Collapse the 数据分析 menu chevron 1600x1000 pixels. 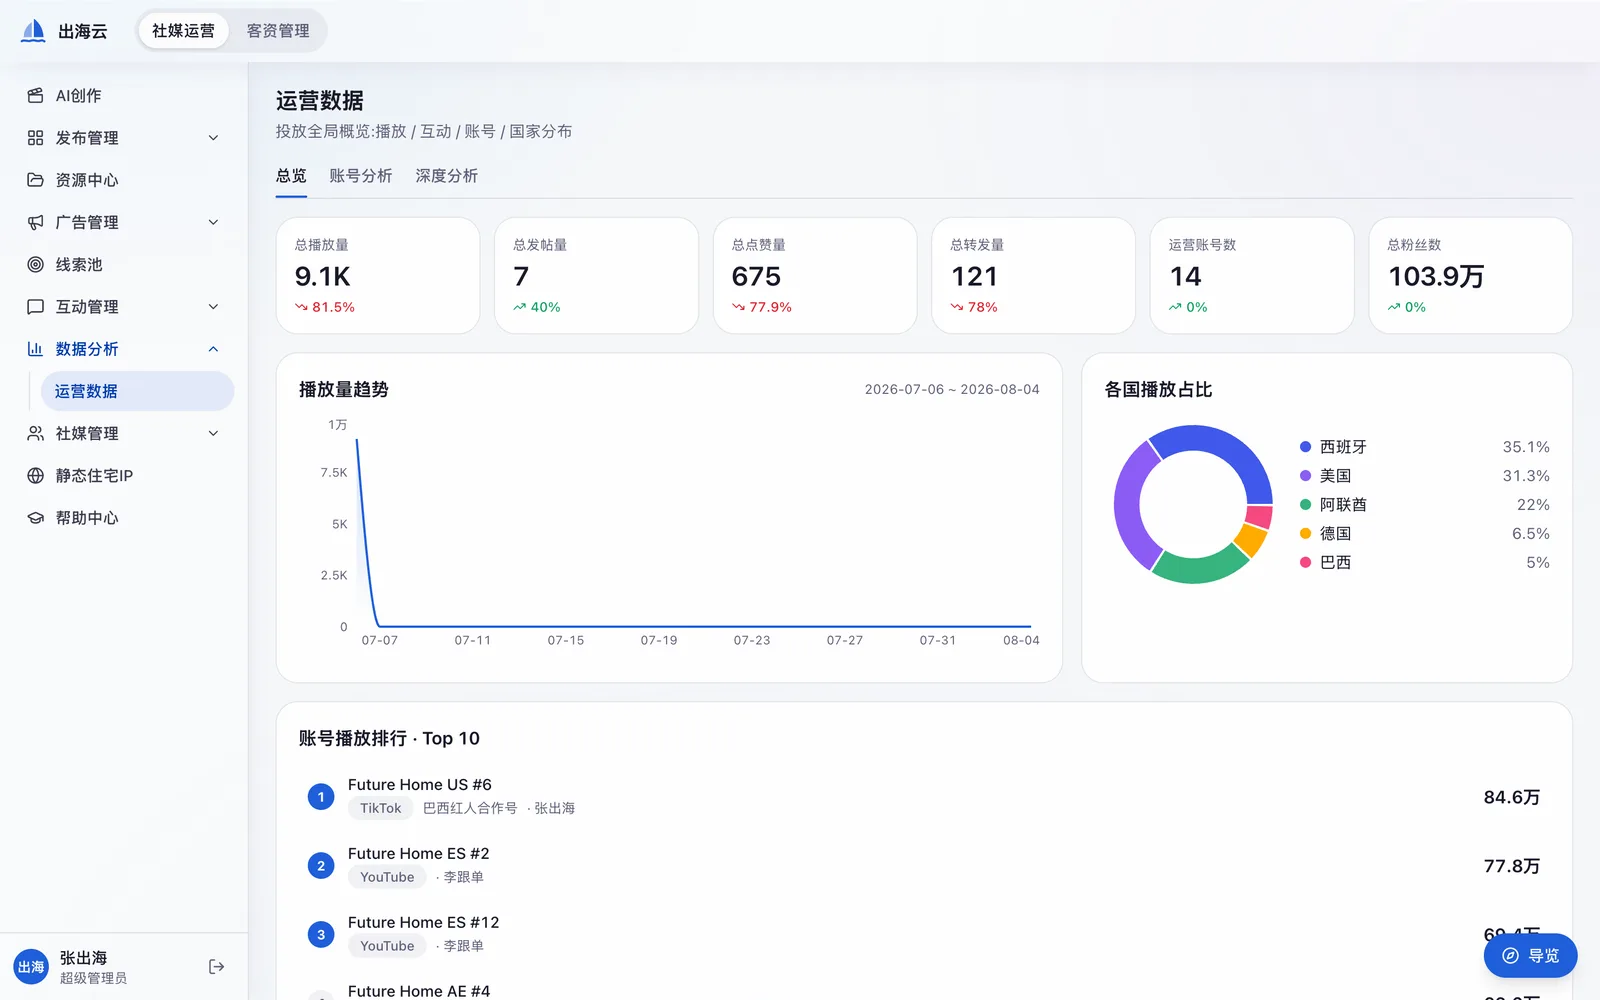(213, 349)
